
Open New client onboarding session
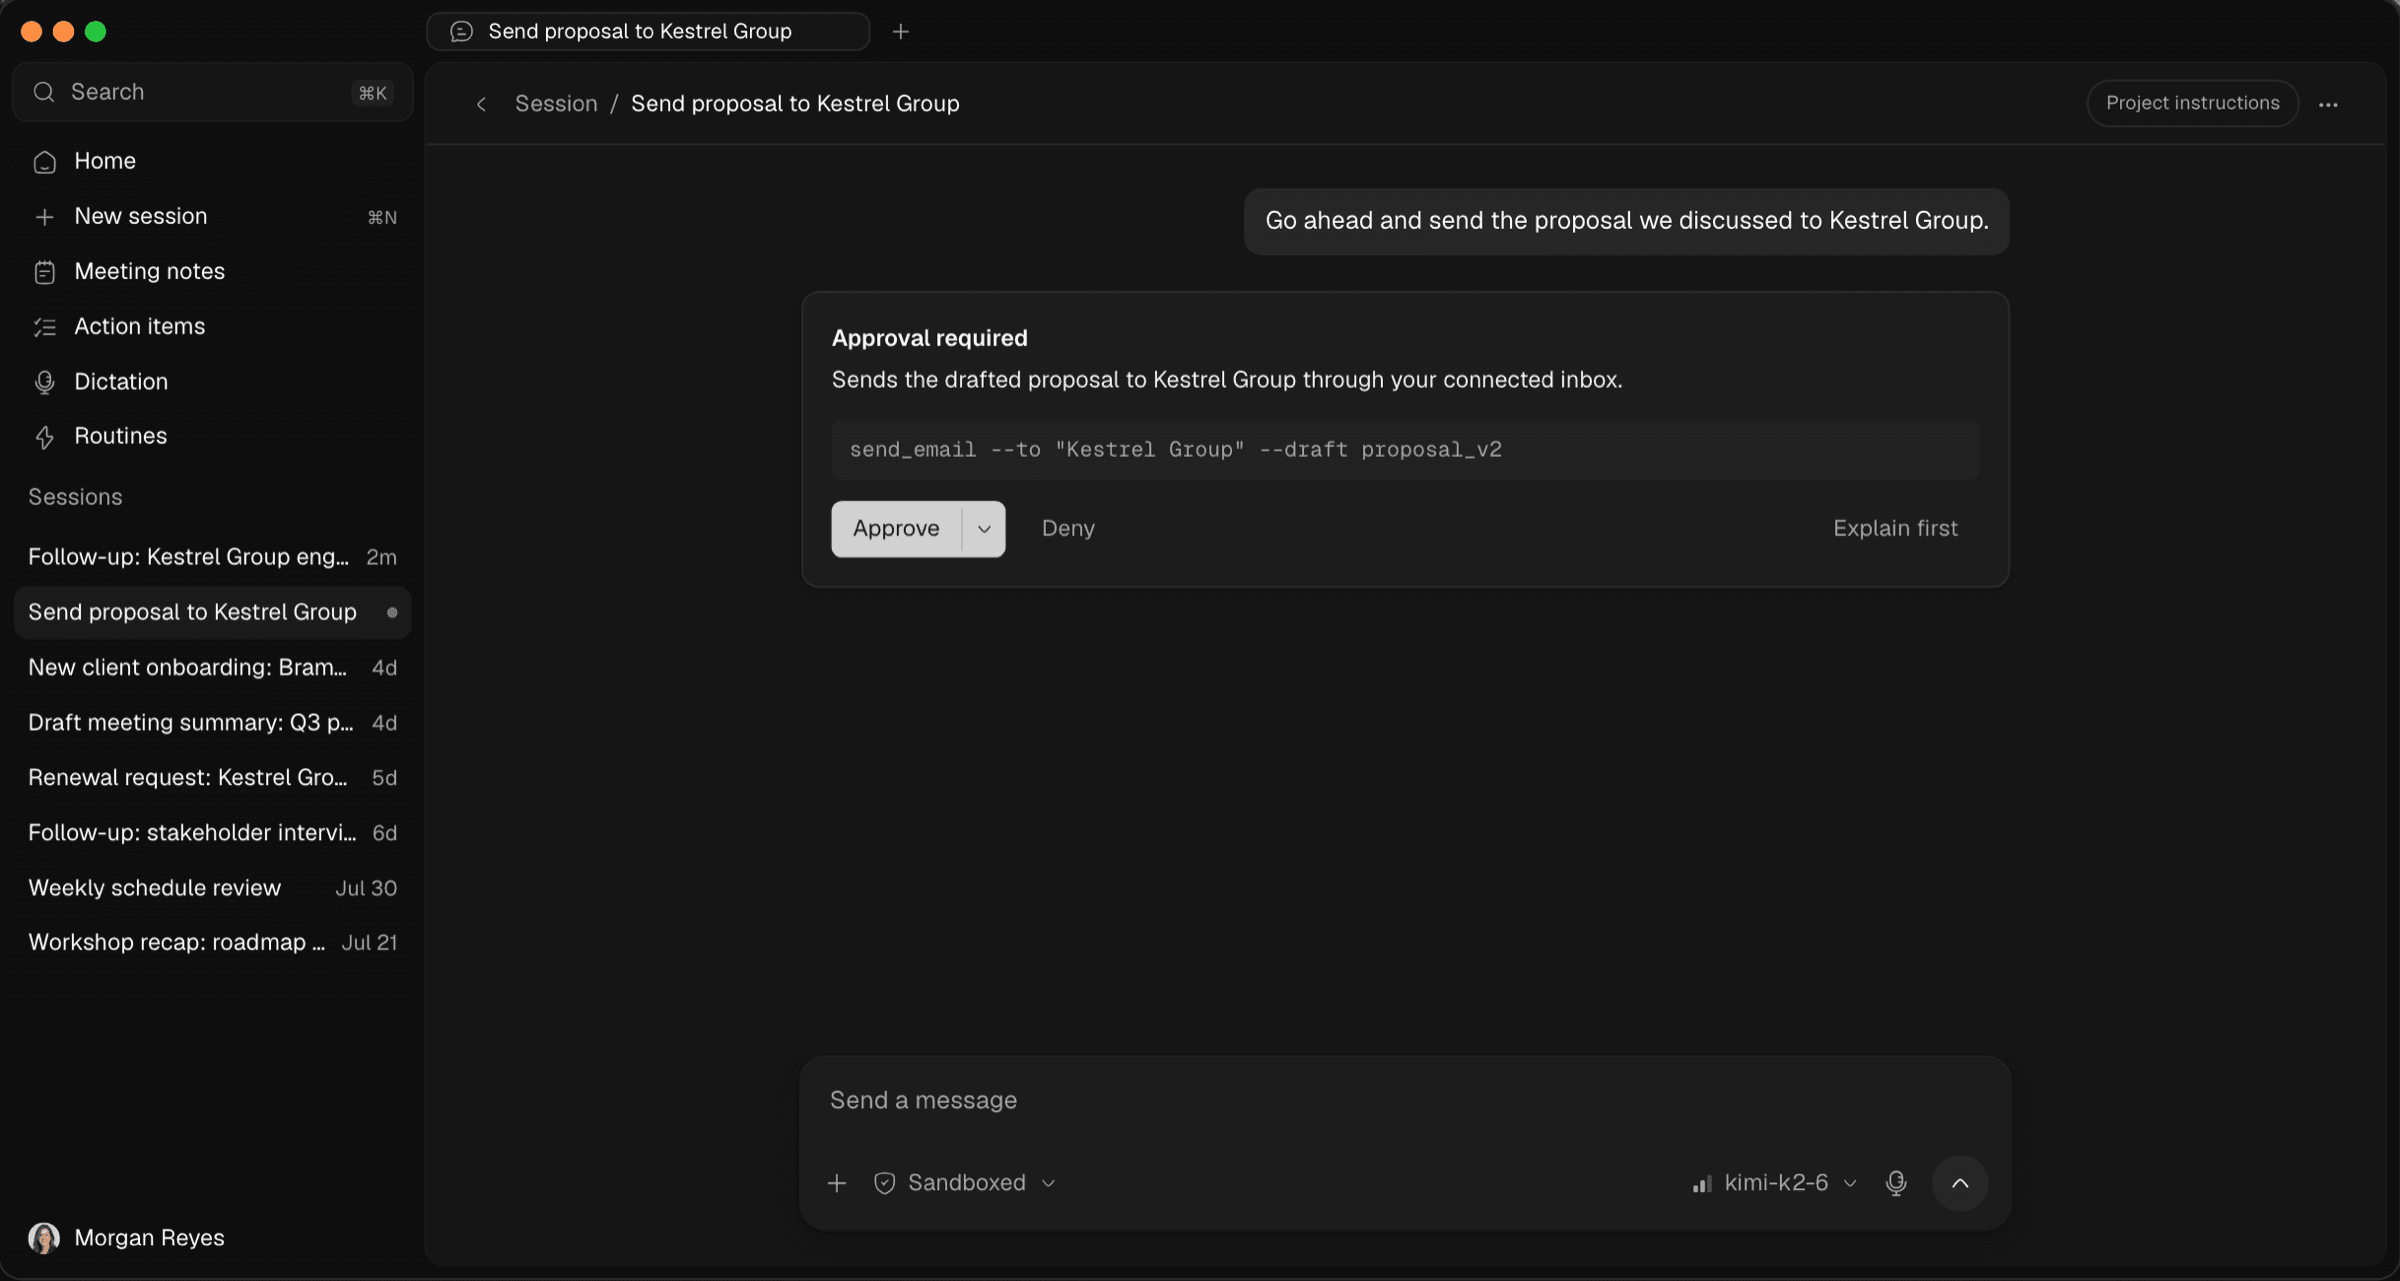tap(212, 667)
